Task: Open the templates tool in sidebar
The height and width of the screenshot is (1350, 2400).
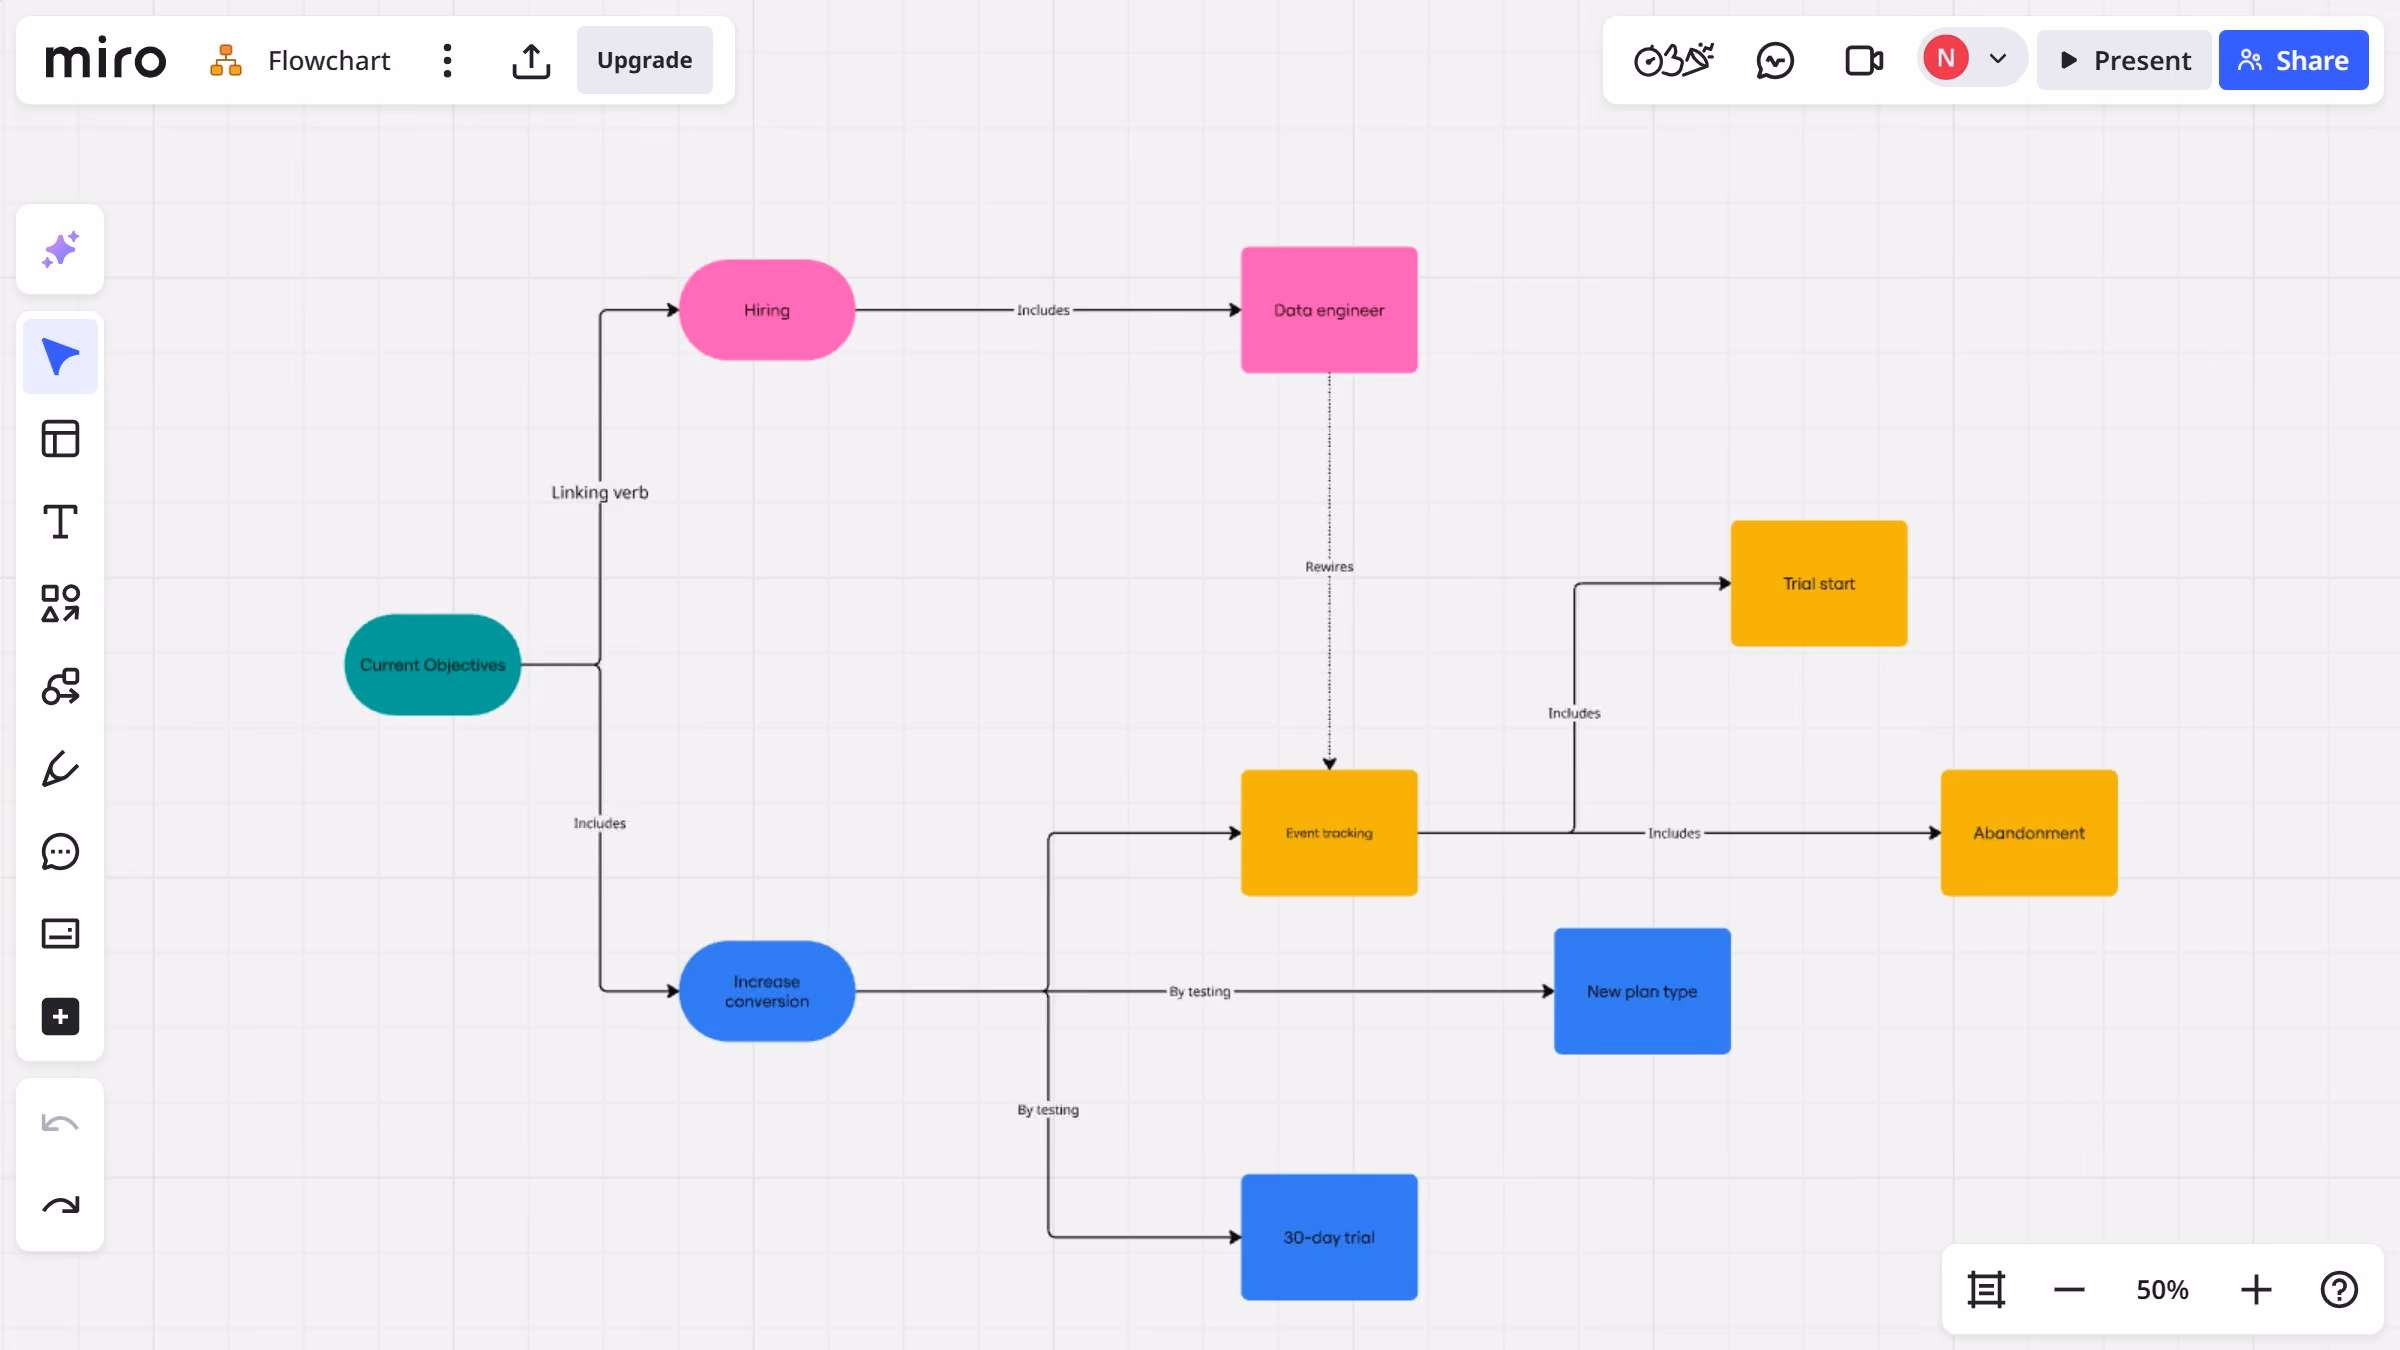Action: (60, 439)
